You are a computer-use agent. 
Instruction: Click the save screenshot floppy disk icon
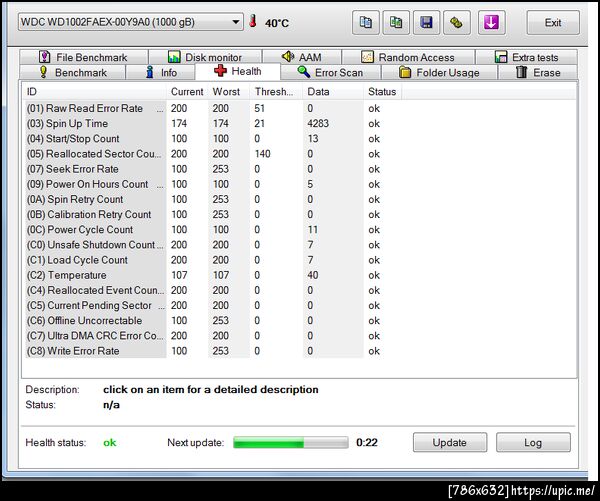pyautogui.click(x=426, y=23)
